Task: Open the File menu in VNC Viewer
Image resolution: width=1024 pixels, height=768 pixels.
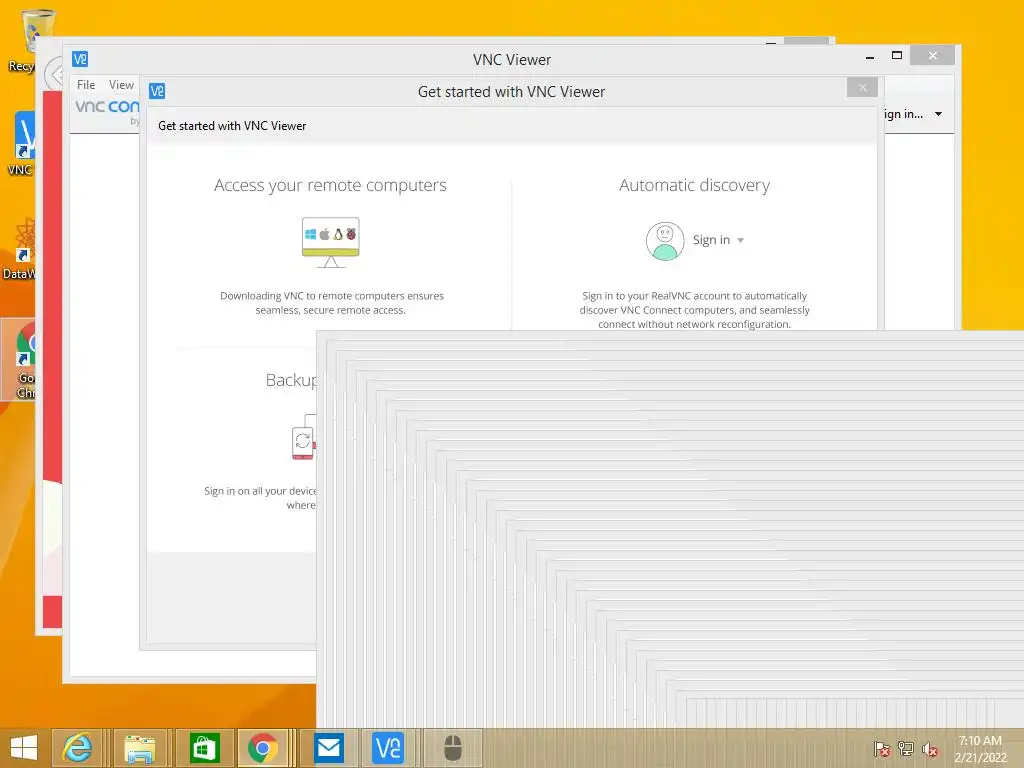Action: (x=86, y=85)
